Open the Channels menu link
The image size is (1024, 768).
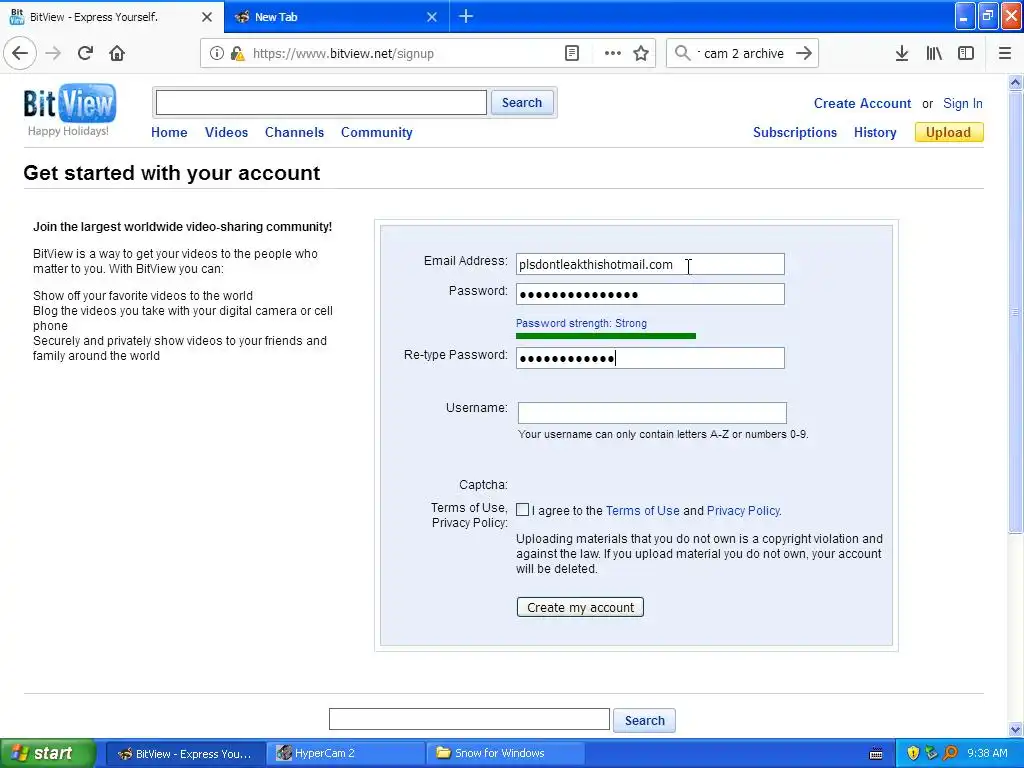(295, 133)
